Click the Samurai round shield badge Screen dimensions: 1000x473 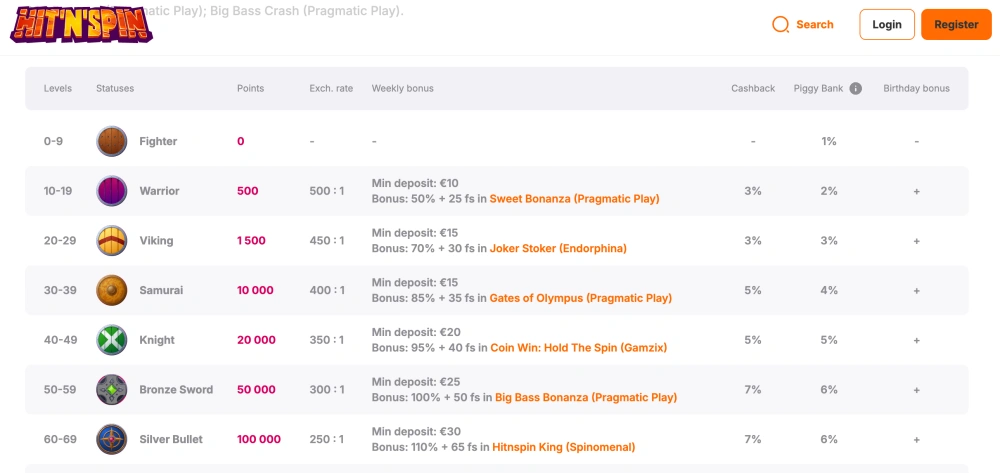[x=112, y=290]
